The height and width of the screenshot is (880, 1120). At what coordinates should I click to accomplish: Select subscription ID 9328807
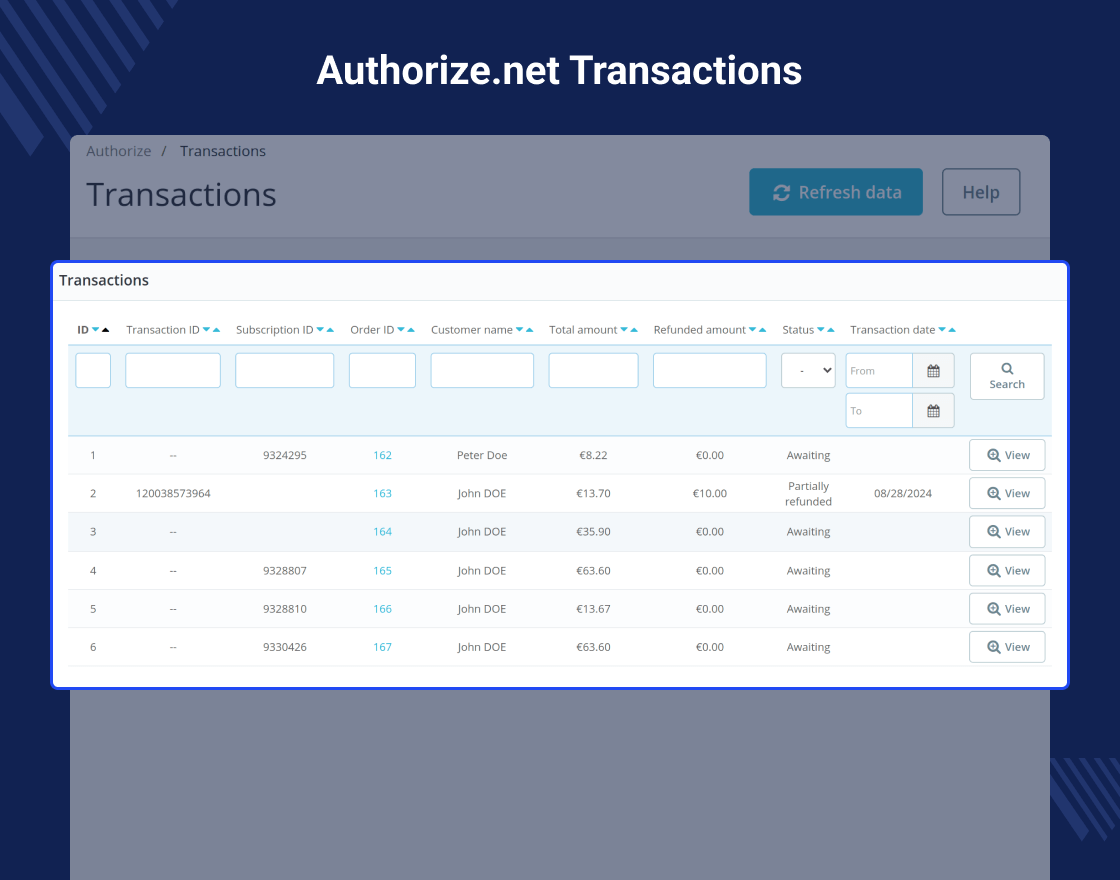[284, 571]
